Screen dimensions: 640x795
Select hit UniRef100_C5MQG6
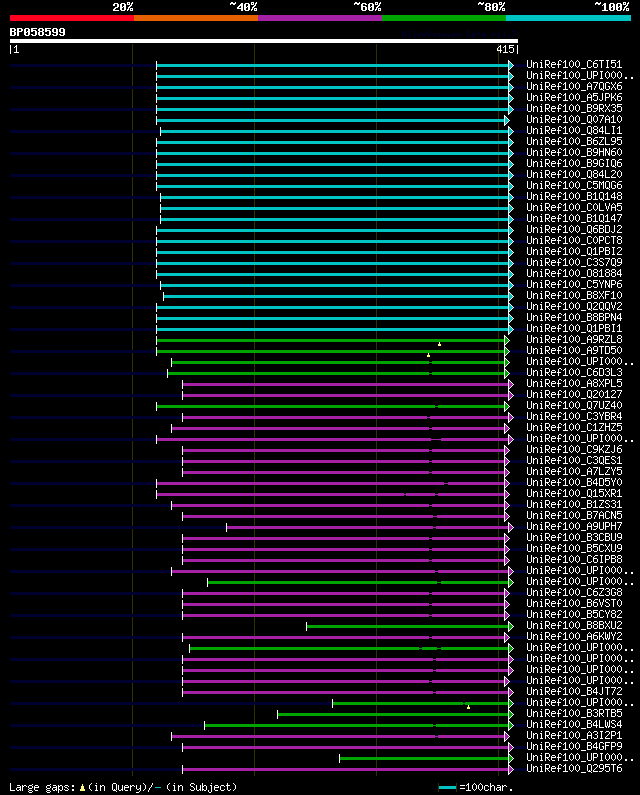[574, 185]
